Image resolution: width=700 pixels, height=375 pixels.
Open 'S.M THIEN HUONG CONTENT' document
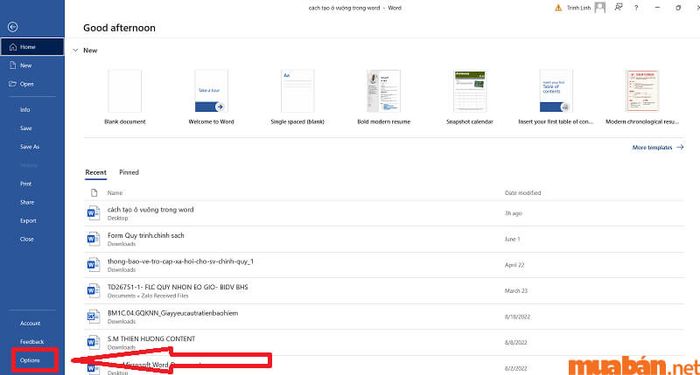pos(384,342)
